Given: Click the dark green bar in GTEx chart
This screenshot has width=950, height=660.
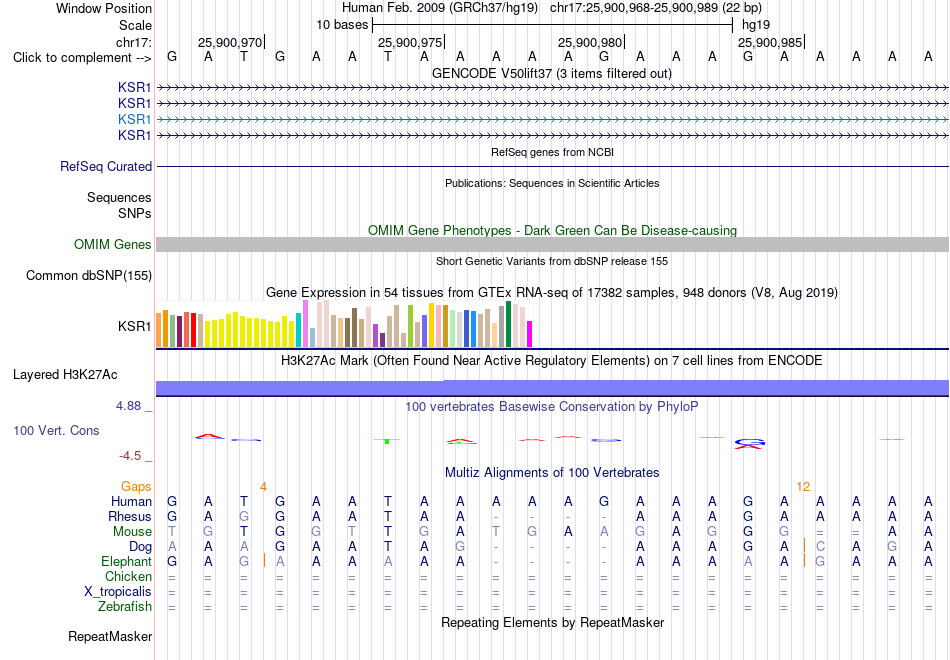Looking at the screenshot, I should [x=509, y=324].
